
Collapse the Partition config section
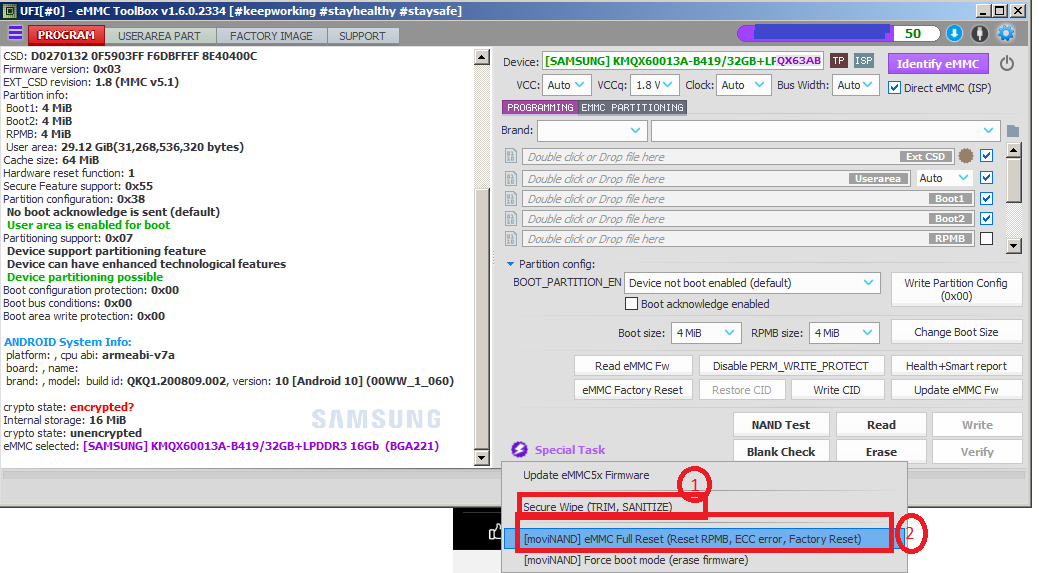click(x=510, y=264)
